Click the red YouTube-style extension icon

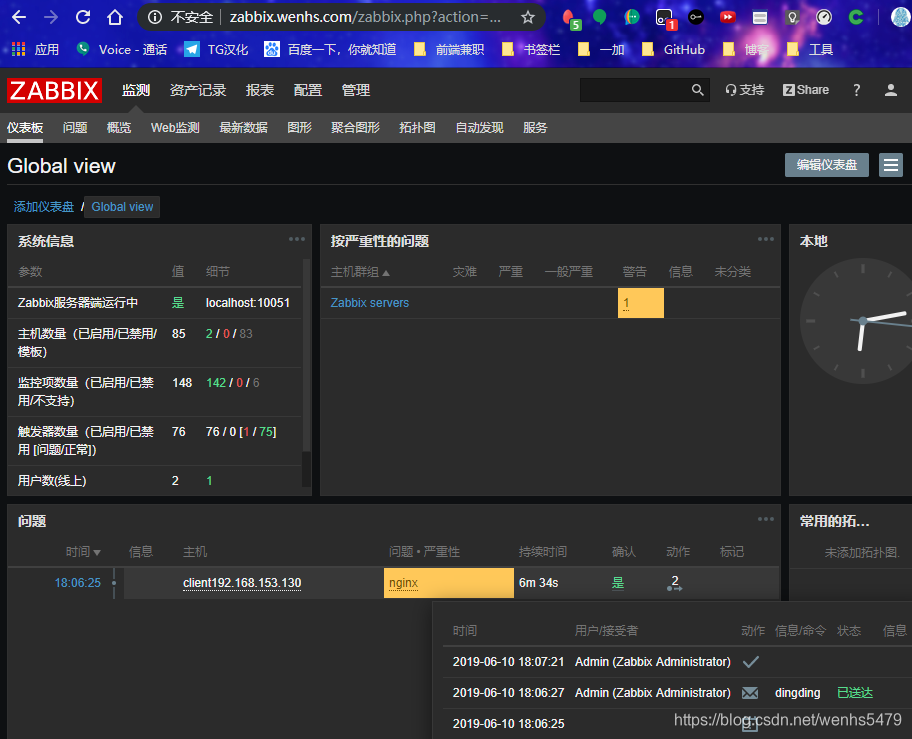[727, 17]
